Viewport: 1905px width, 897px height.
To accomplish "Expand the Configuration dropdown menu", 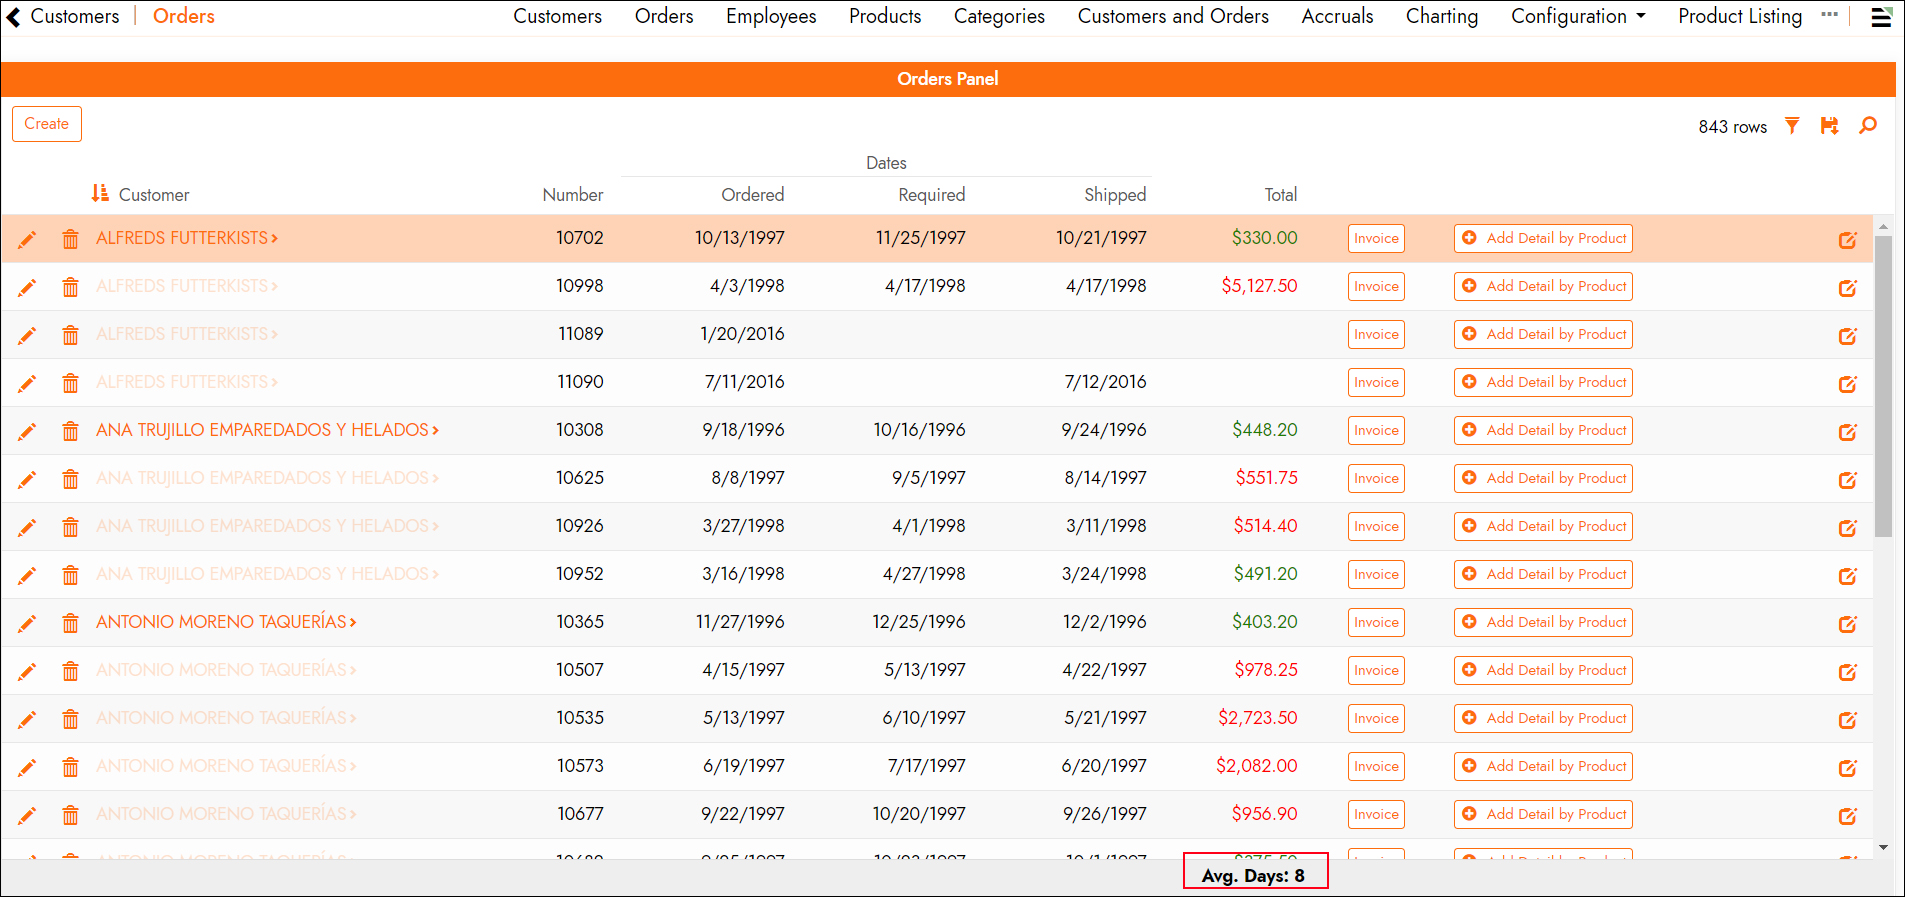I will tap(1577, 17).
